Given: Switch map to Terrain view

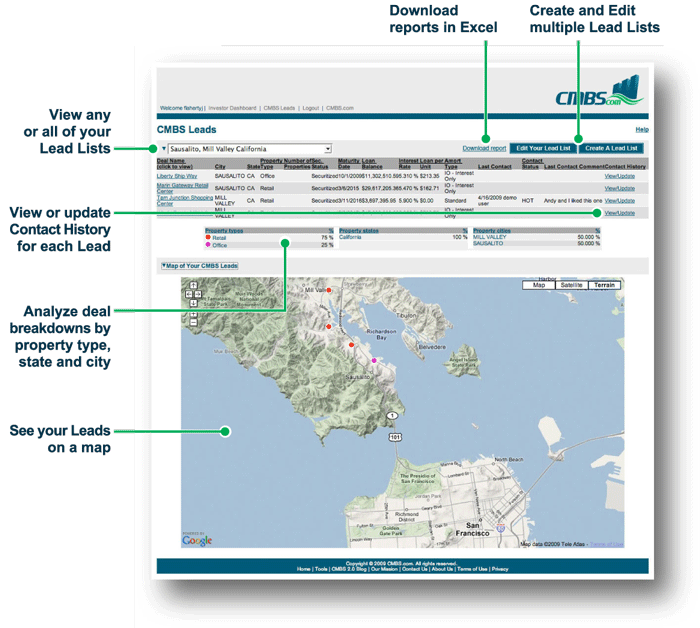Looking at the screenshot, I should tap(604, 285).
